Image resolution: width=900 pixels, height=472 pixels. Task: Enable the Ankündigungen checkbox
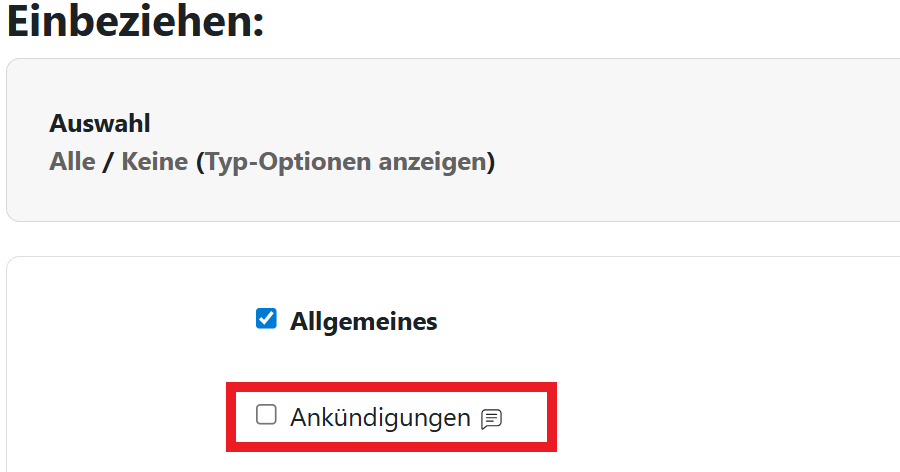266,415
